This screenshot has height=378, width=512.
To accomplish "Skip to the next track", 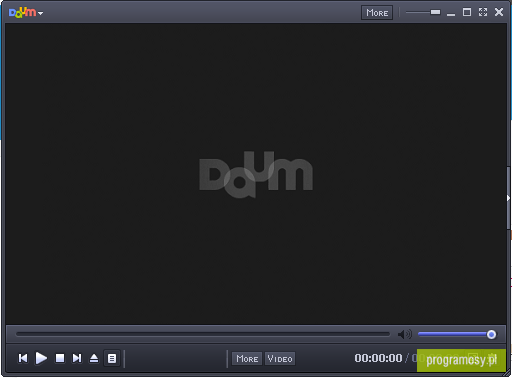I will 77,358.
